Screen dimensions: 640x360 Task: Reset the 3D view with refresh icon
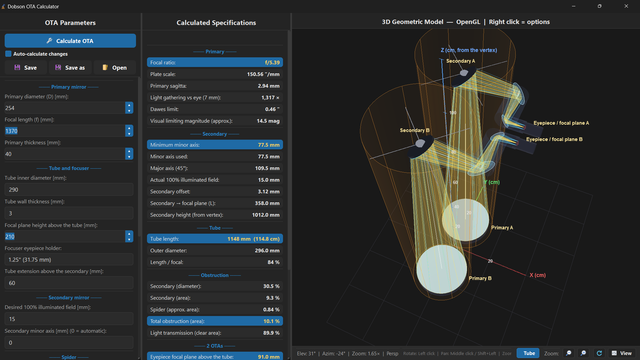click(x=599, y=353)
